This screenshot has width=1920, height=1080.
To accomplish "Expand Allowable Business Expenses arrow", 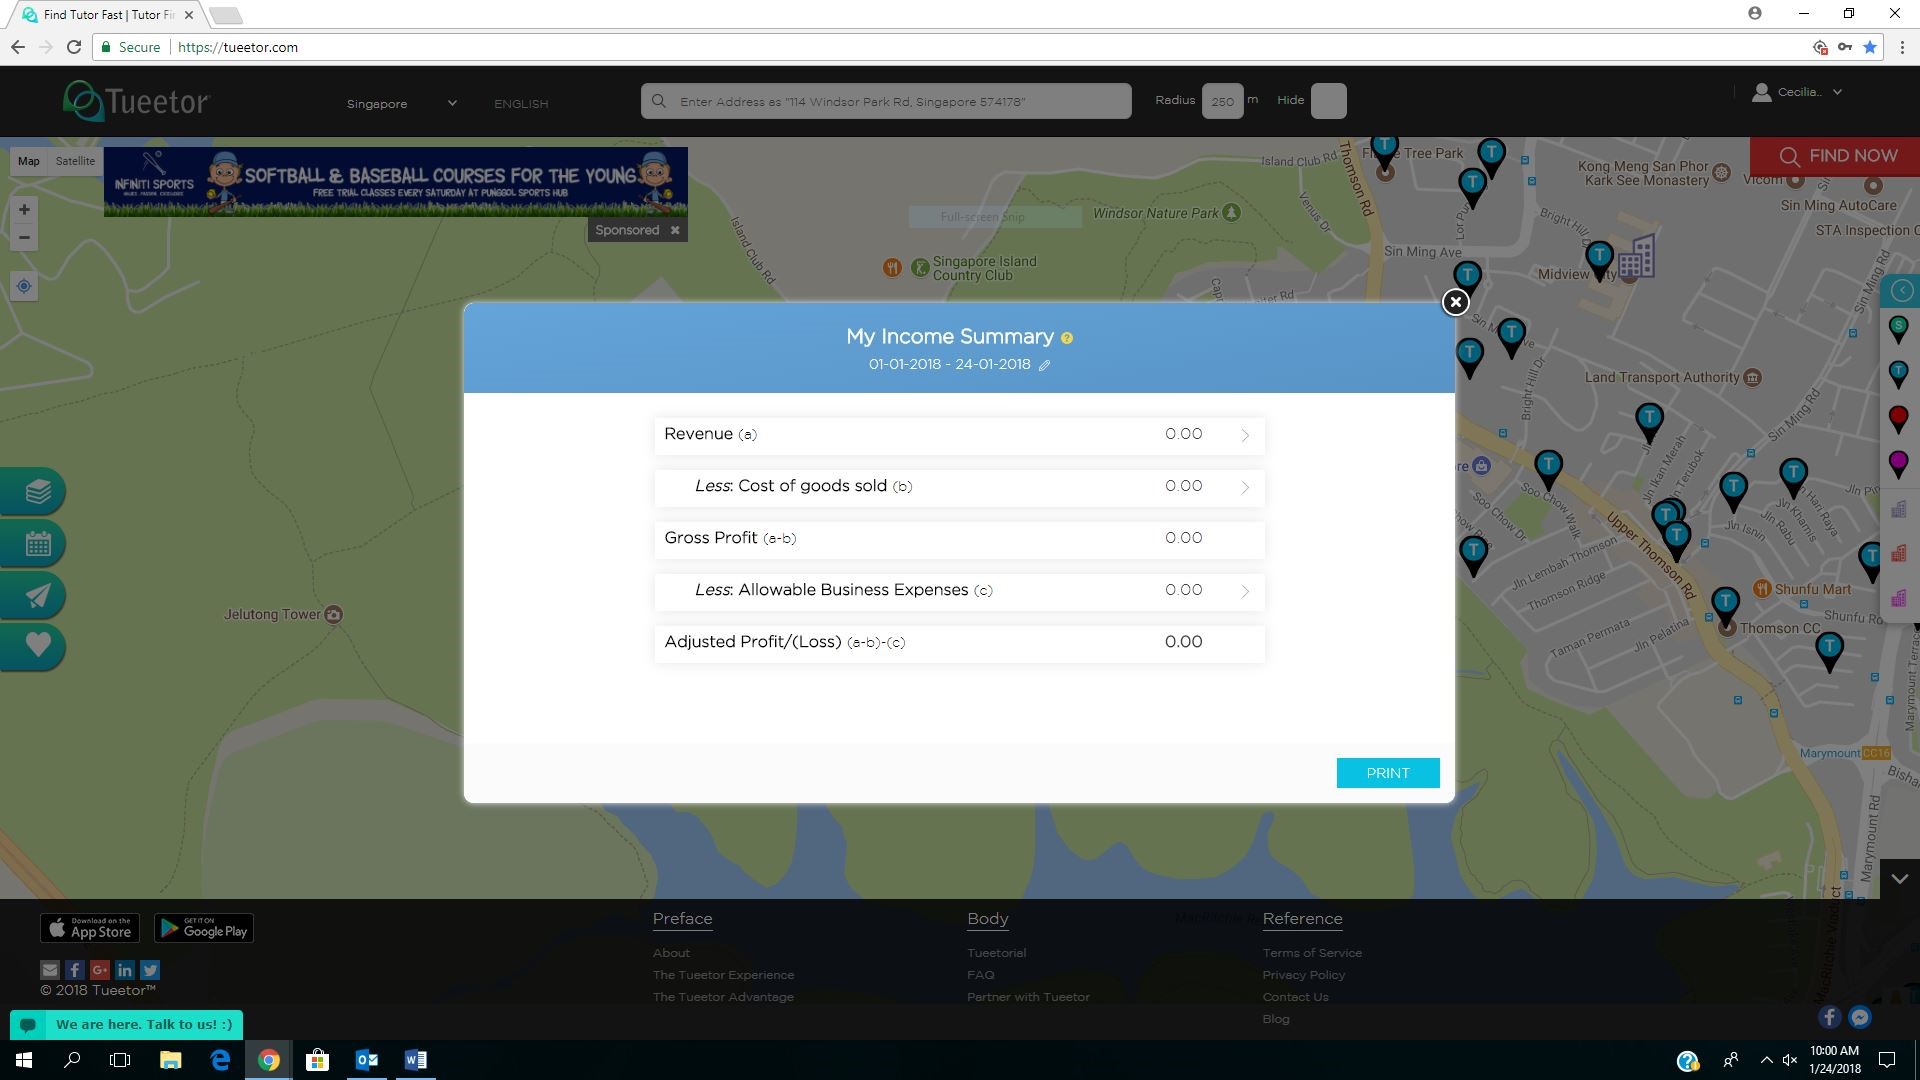I will pyautogui.click(x=1245, y=591).
